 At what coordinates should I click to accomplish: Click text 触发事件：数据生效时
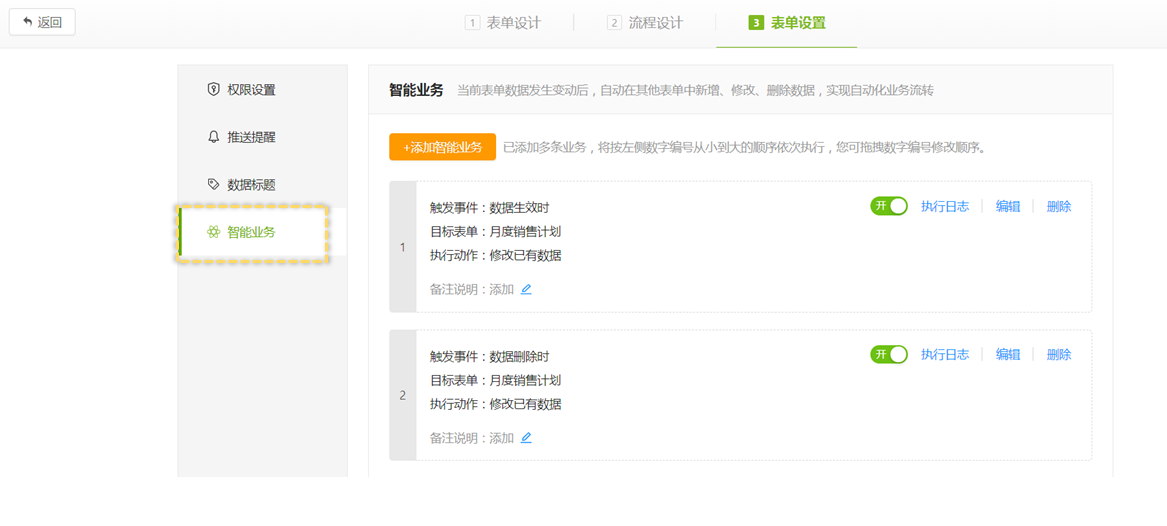coord(490,208)
